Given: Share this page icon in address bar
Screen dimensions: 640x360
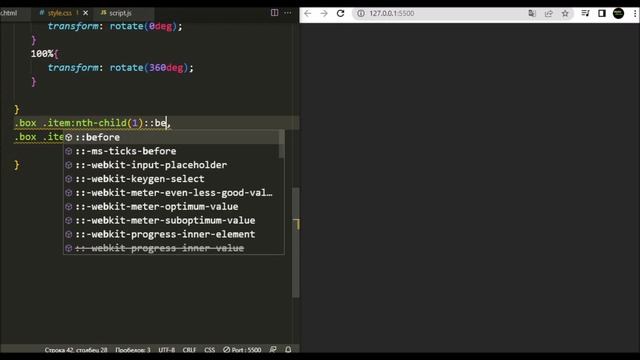Looking at the screenshot, I should tap(549, 13).
